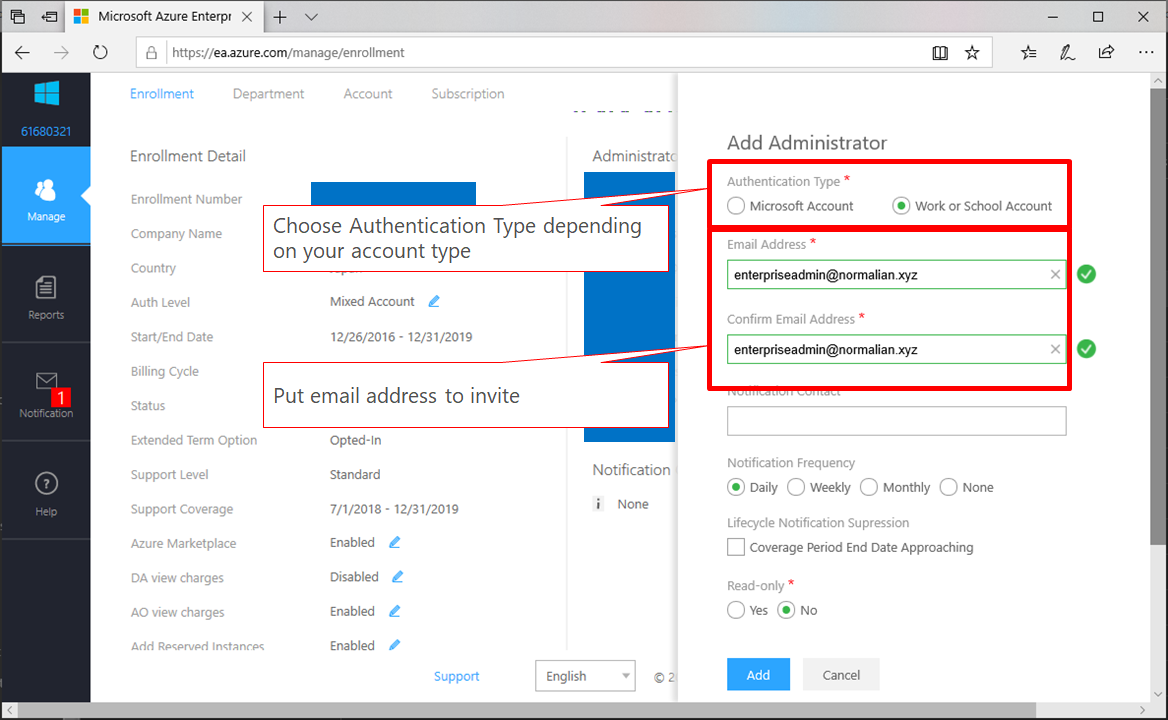The height and width of the screenshot is (720, 1168).
Task: Open the Notification envelope icon
Action: coord(46,381)
